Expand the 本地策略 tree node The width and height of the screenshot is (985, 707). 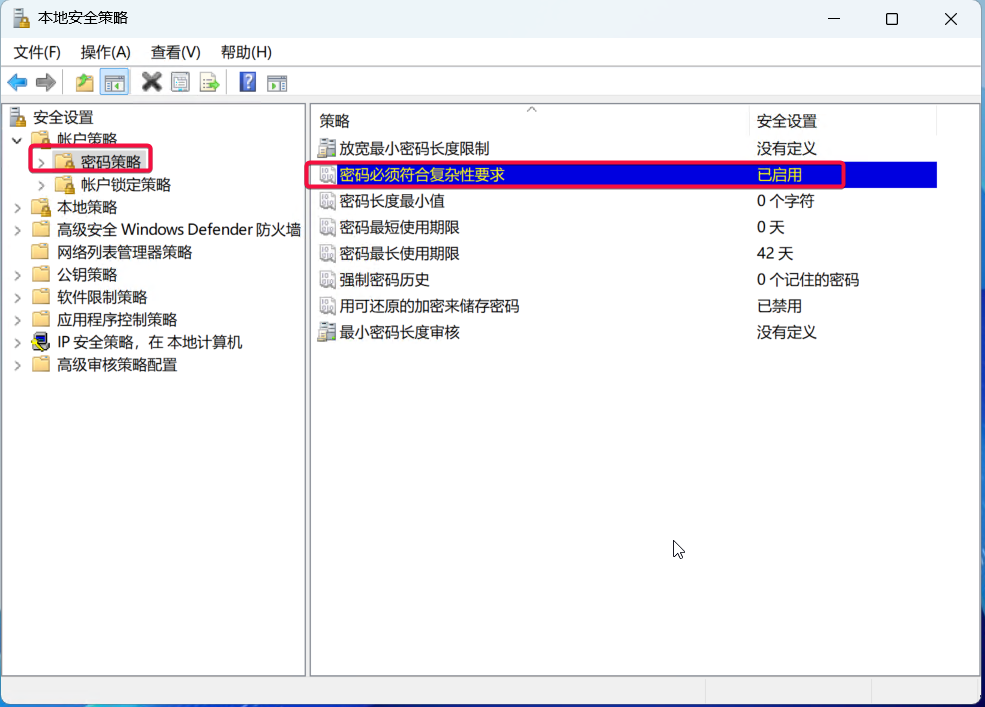pyautogui.click(x=18, y=207)
